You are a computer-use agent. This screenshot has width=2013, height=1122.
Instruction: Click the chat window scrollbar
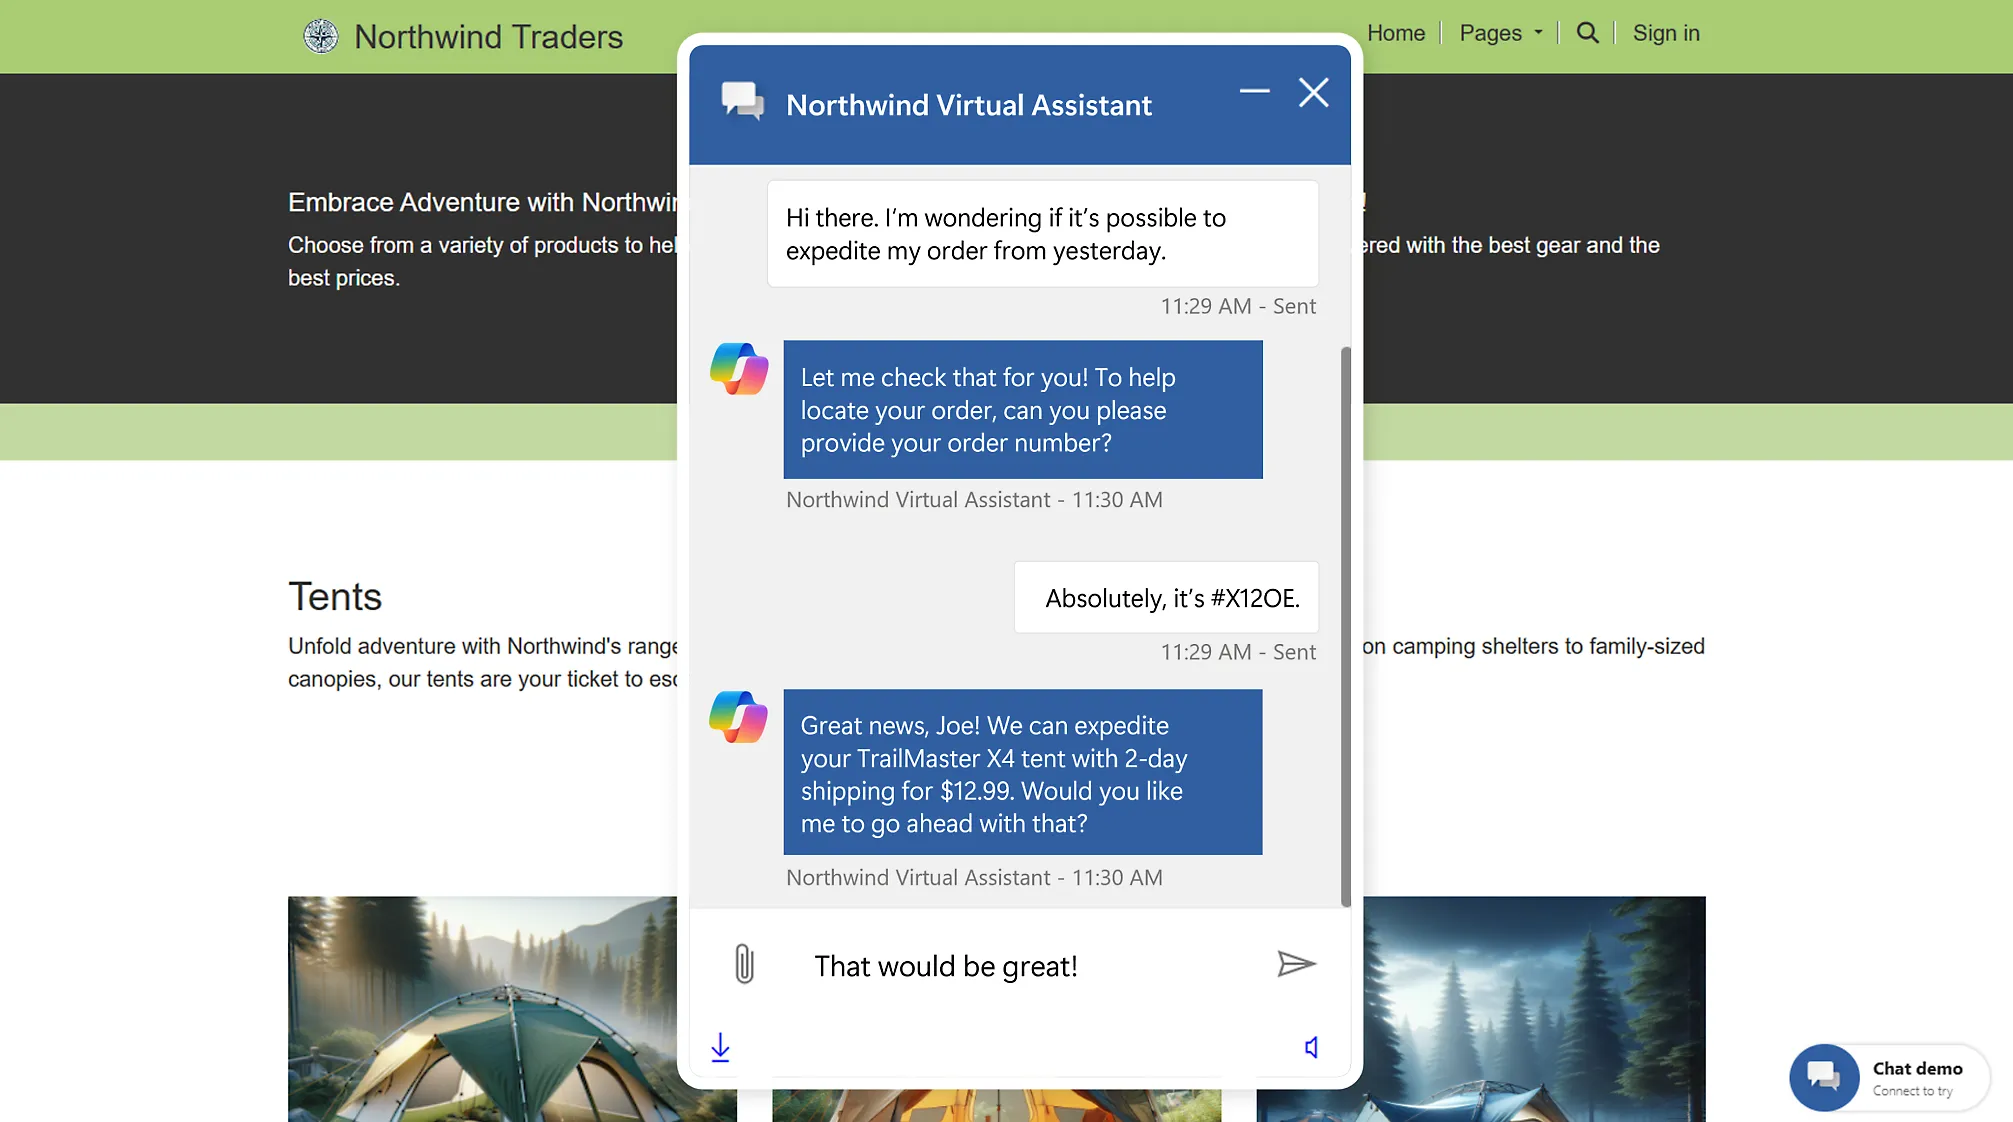pyautogui.click(x=1345, y=625)
